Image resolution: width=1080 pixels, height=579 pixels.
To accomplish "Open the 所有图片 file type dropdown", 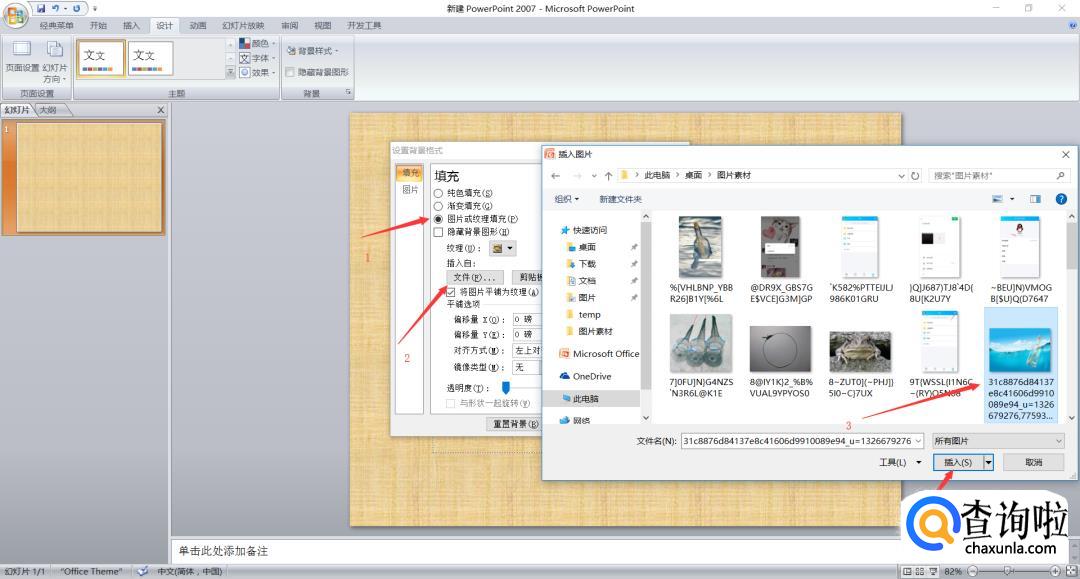I will [997, 441].
